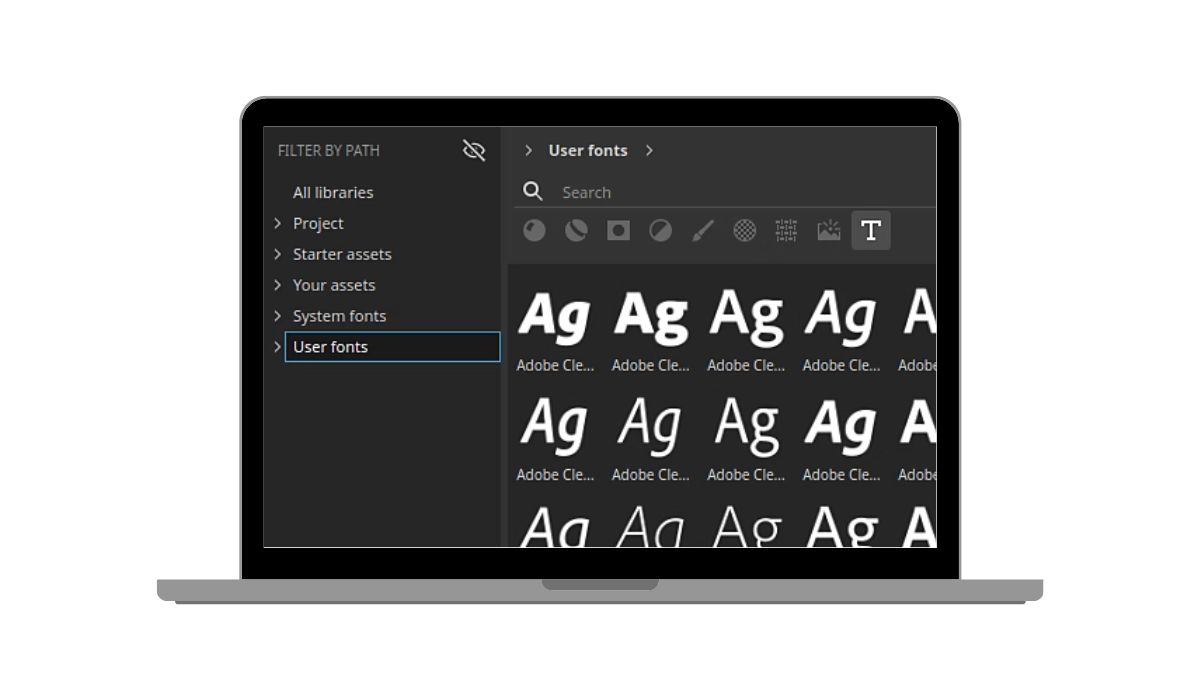This screenshot has height=700, width=1200.
Task: Filter assets by Filters half-circle icon
Action: [660, 231]
